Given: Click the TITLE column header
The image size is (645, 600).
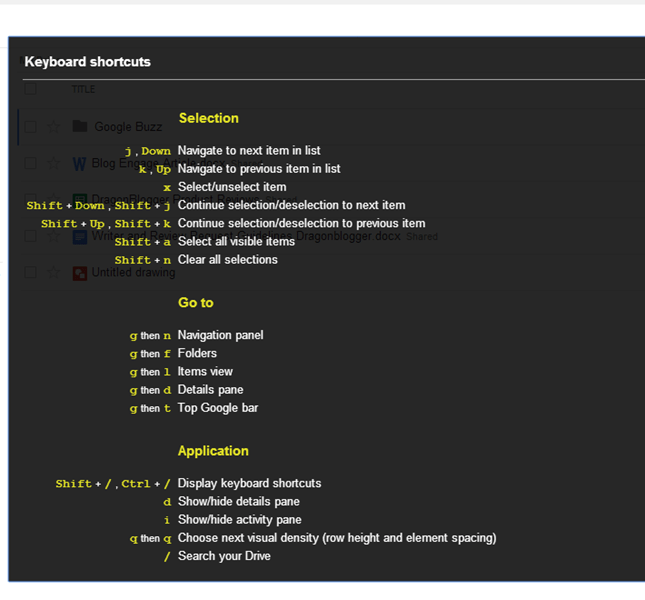Looking at the screenshot, I should pos(83,89).
